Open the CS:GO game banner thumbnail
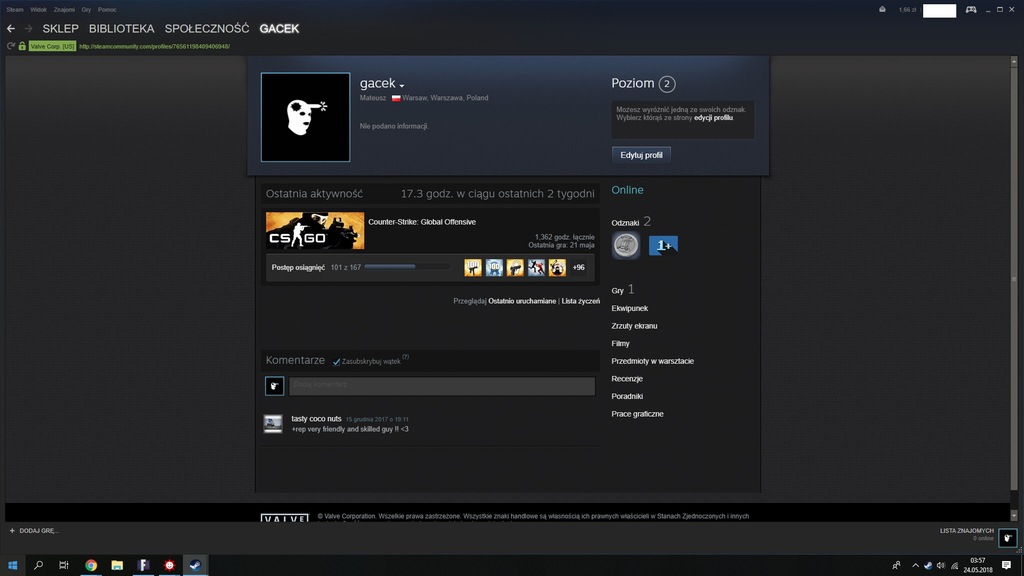This screenshot has height=576, width=1024. (315, 231)
